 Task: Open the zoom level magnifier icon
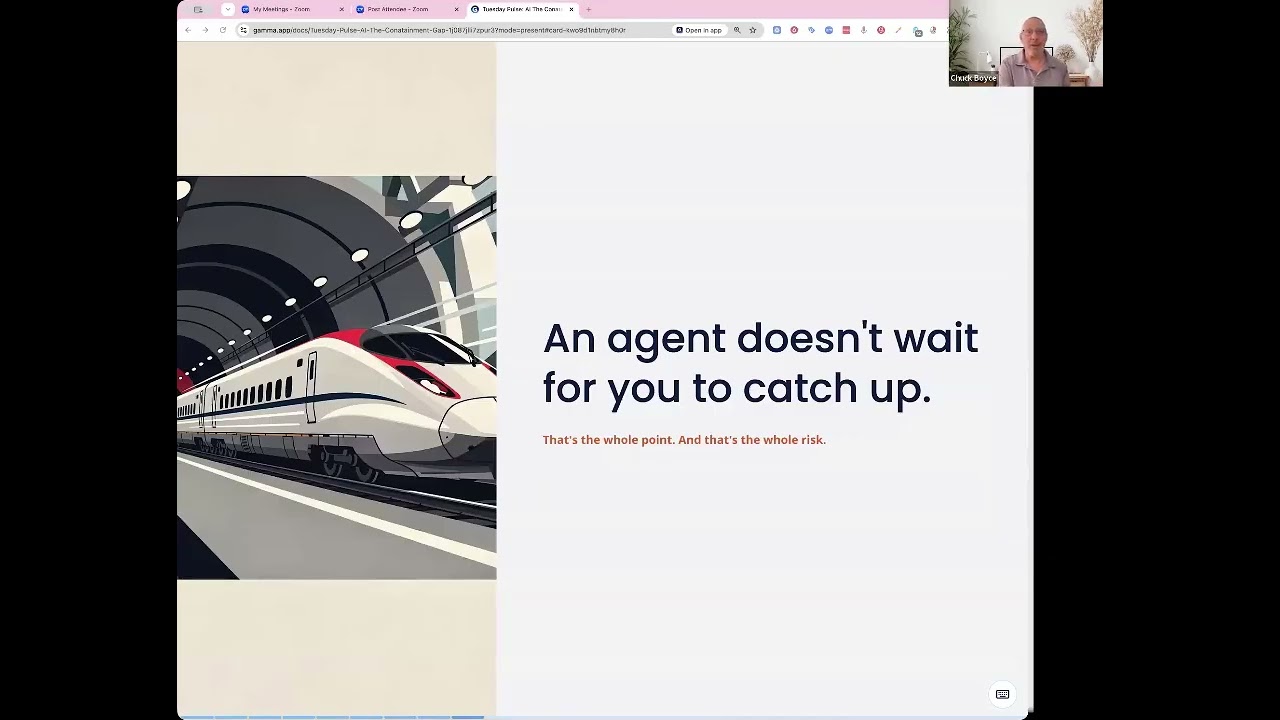[737, 30]
